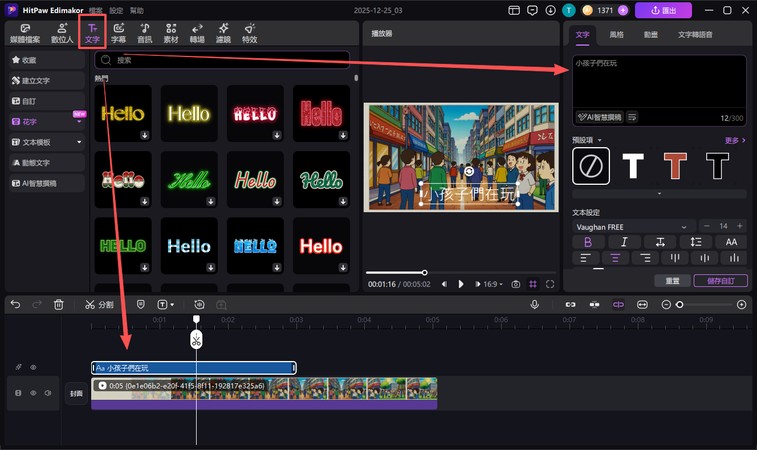Click the download icon in title bar

(550, 10)
